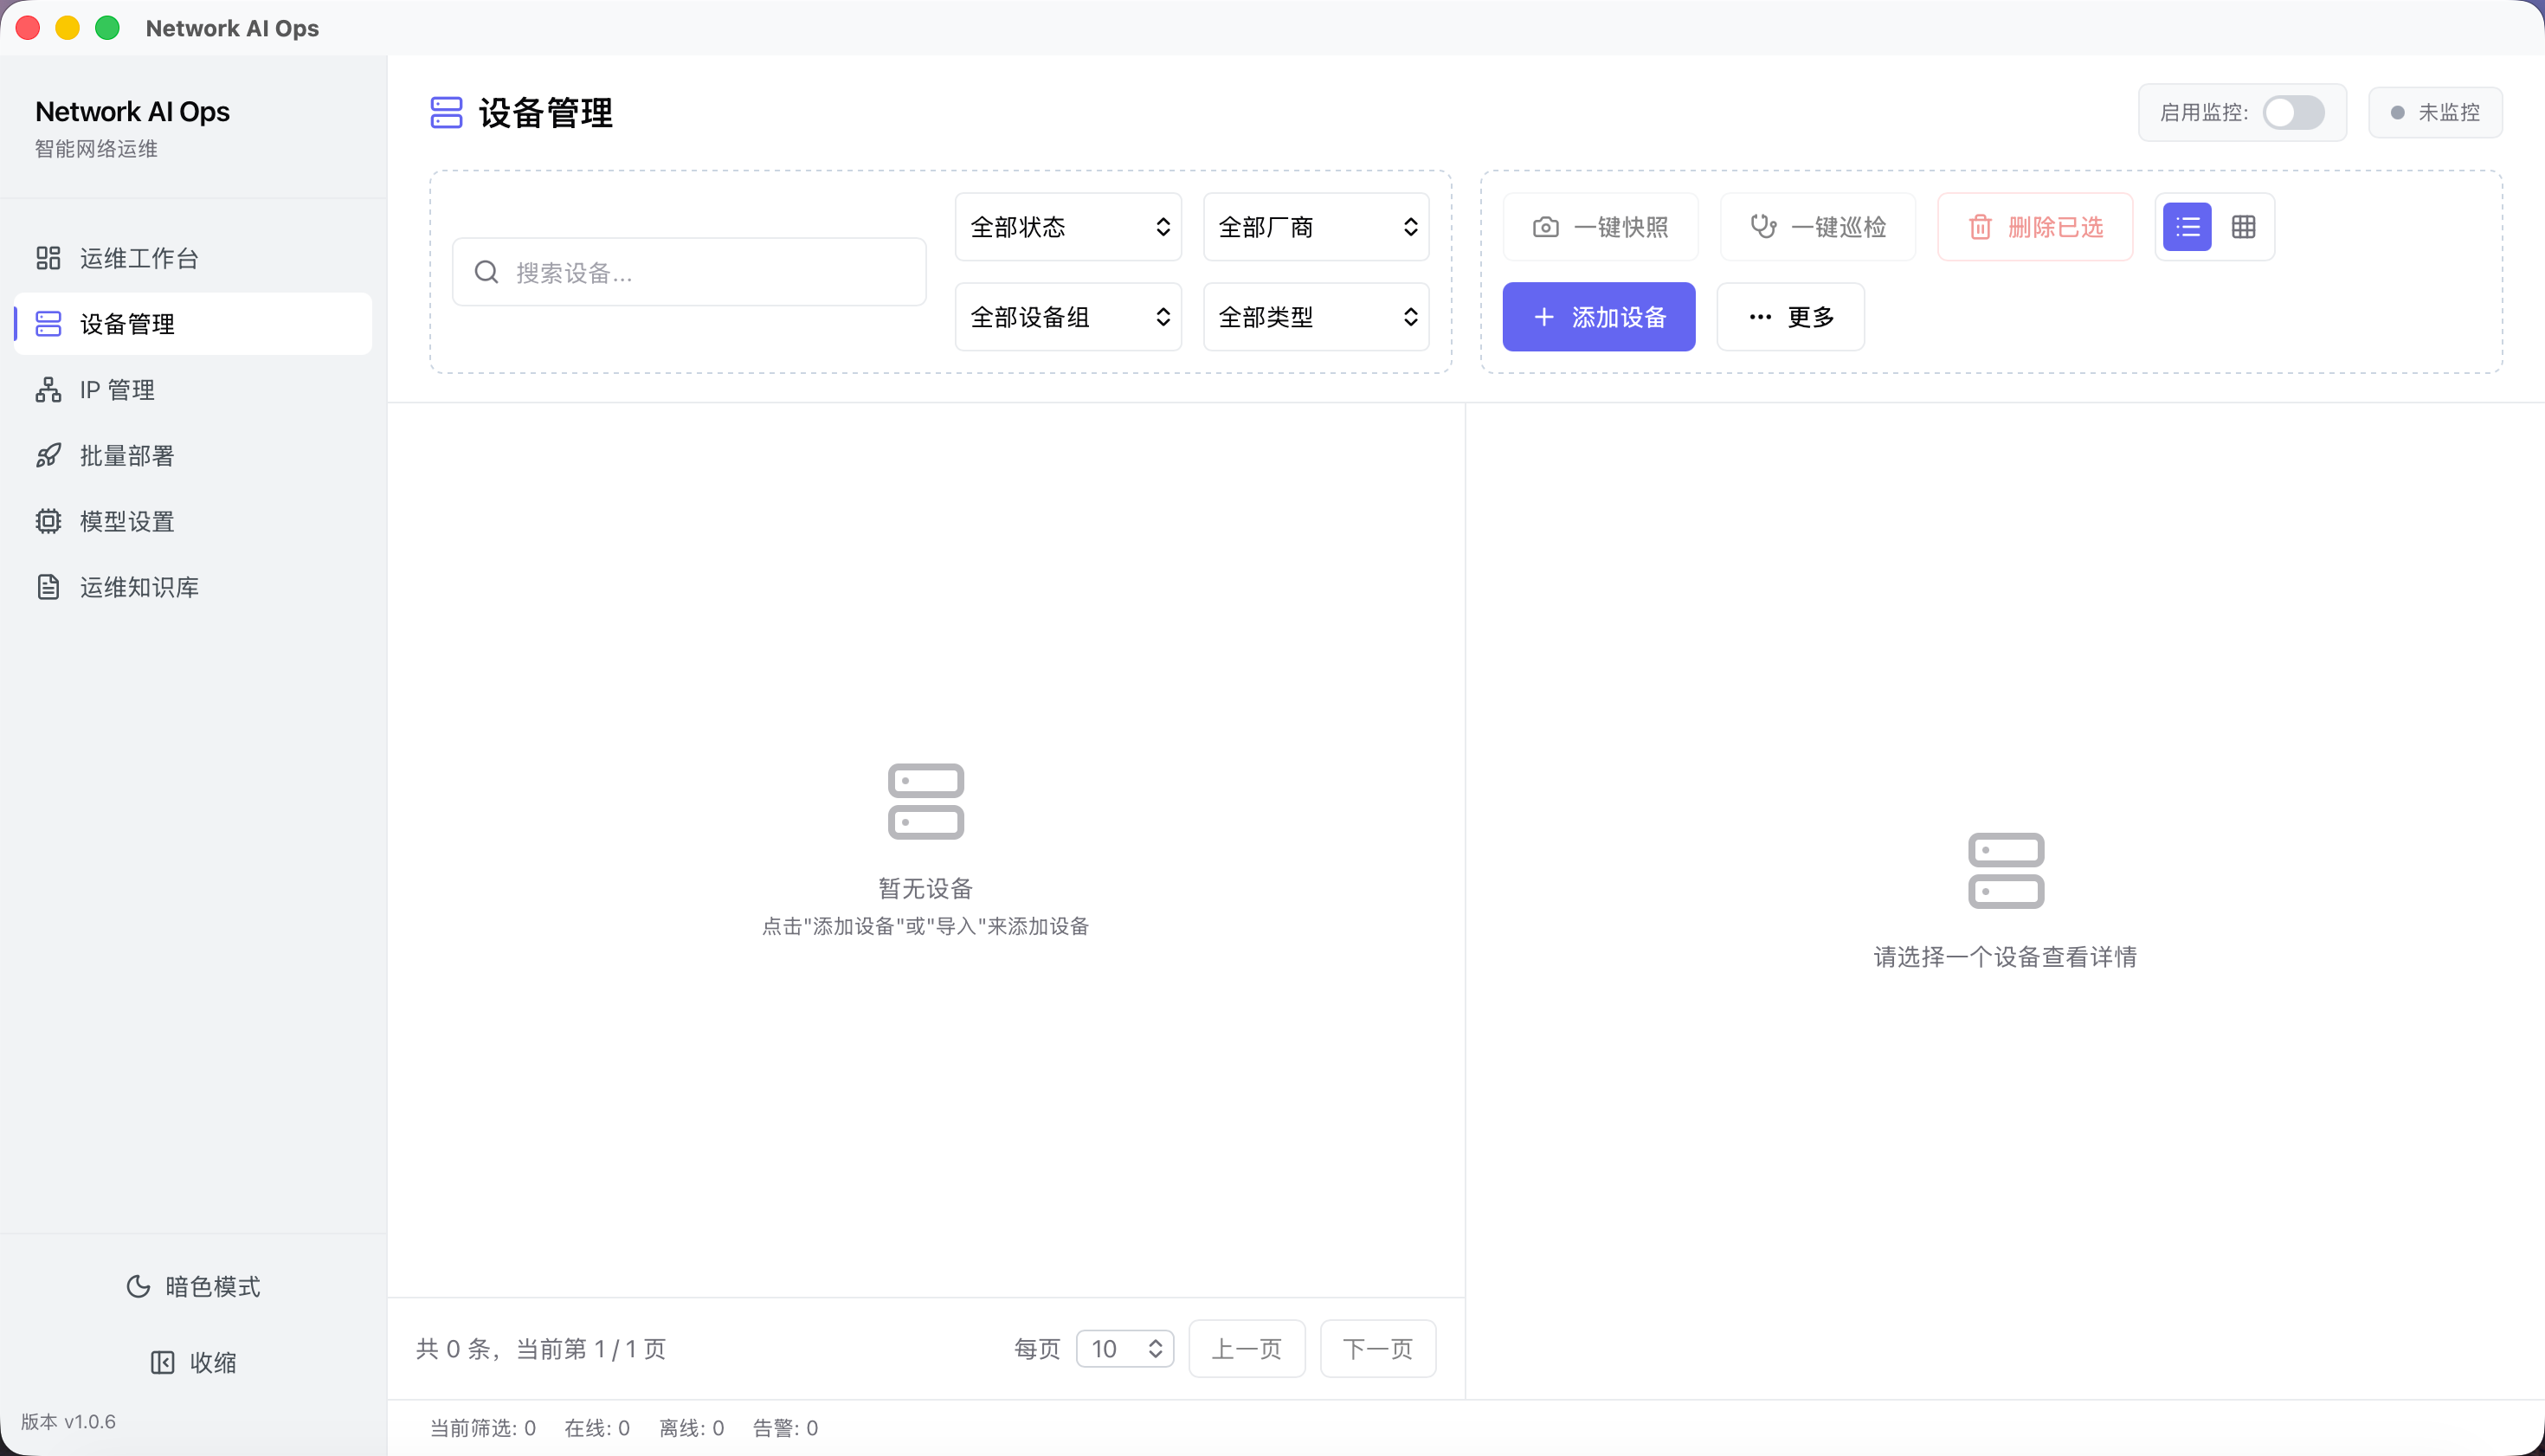2545x1456 pixels.
Task: Open the 全部状态 dropdown
Action: [1068, 227]
